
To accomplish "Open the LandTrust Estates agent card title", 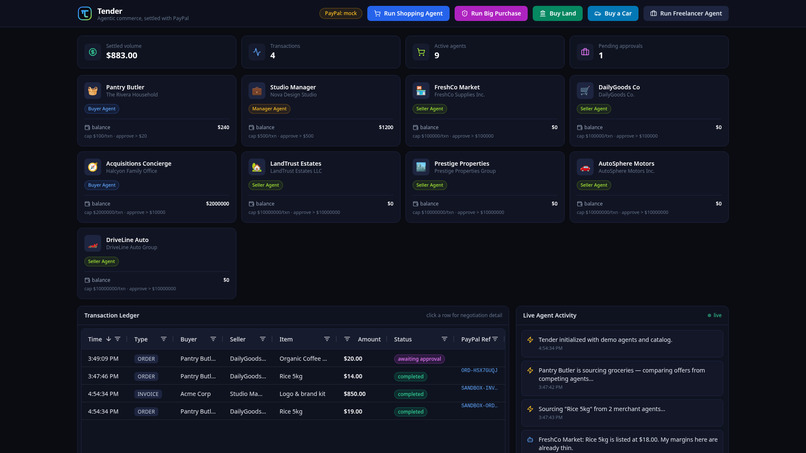I will [296, 164].
